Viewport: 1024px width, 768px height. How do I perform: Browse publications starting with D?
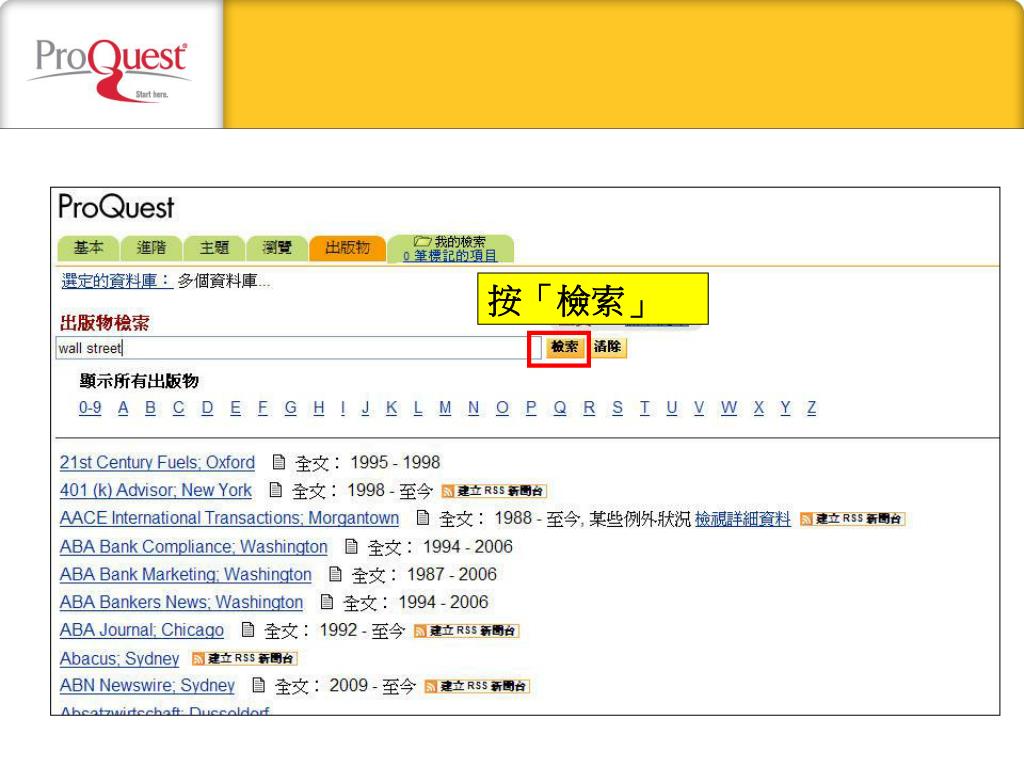tap(207, 408)
